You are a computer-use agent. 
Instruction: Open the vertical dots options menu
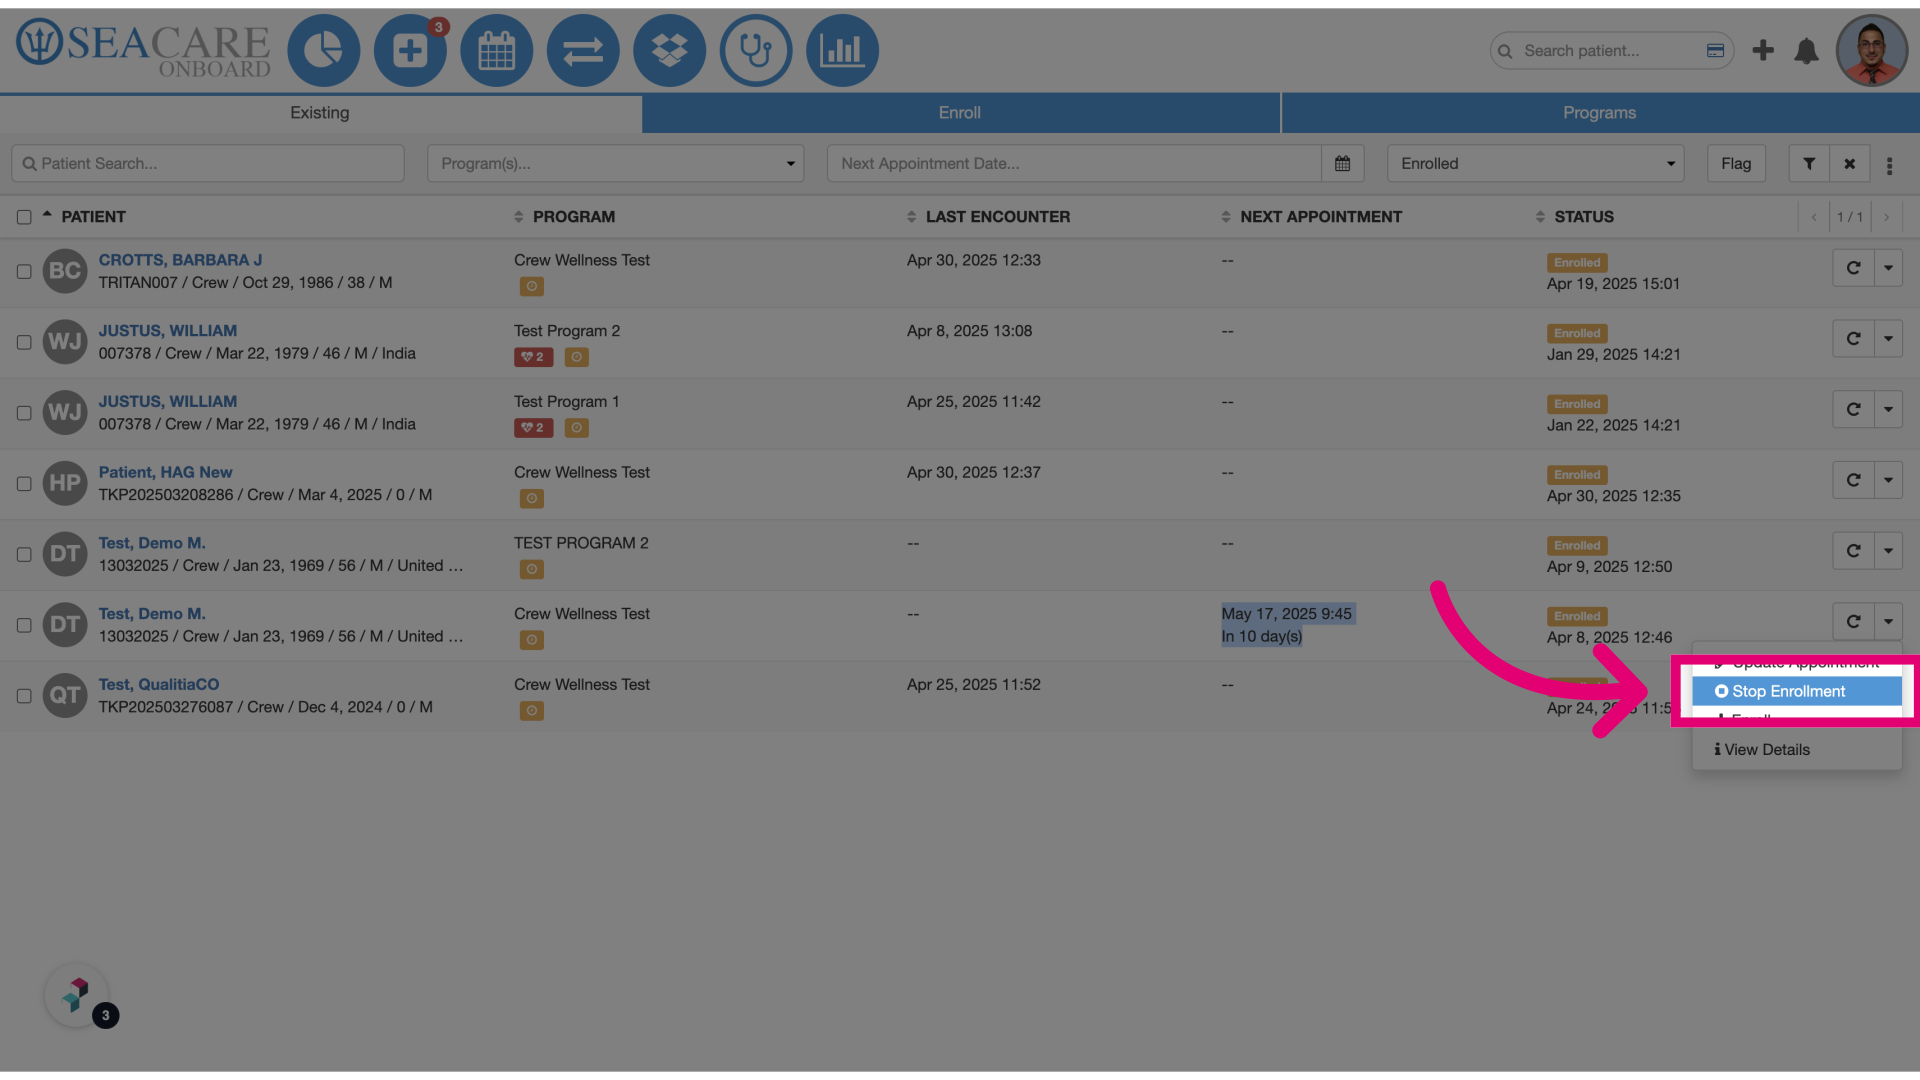click(1889, 166)
